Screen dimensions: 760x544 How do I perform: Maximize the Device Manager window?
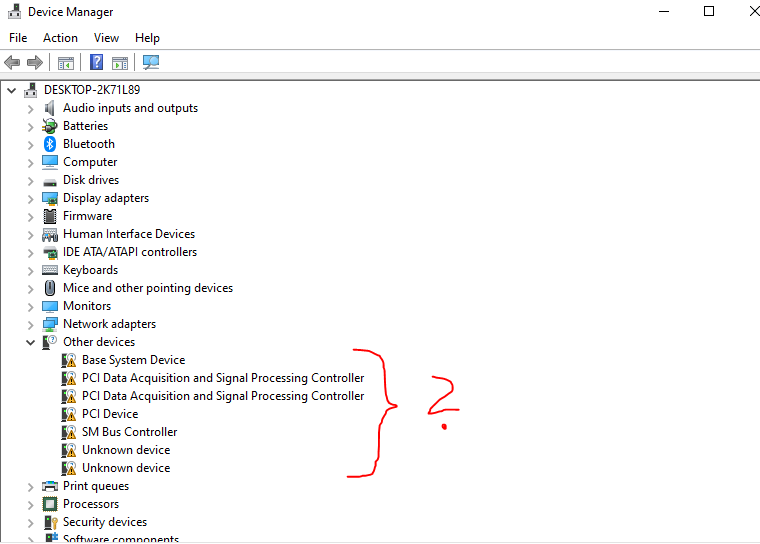[709, 11]
